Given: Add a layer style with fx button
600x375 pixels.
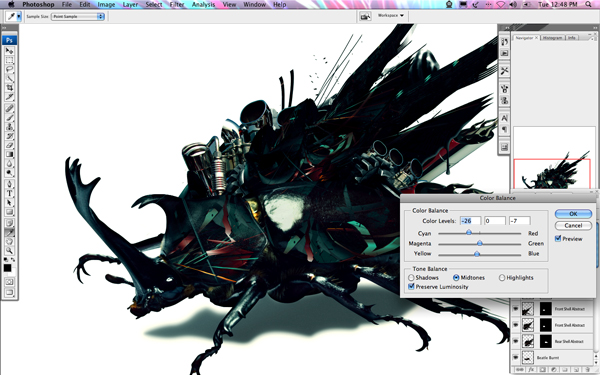Looking at the screenshot, I should (531, 370).
